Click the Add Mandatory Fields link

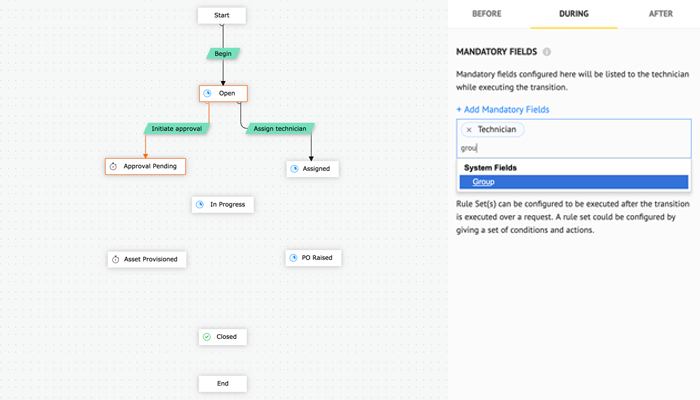[x=502, y=109]
